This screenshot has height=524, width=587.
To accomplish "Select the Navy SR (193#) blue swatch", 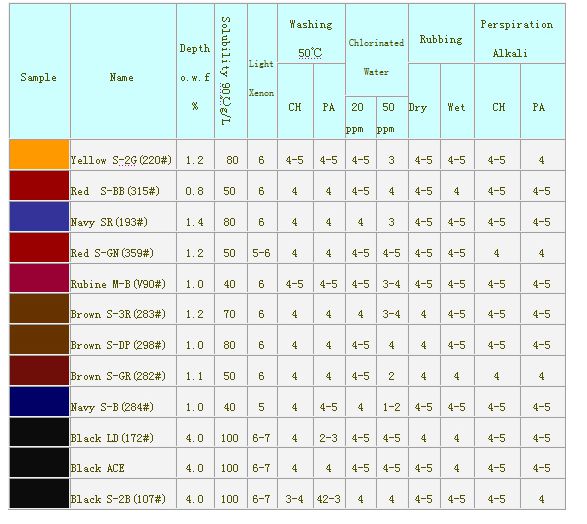I will (39, 216).
